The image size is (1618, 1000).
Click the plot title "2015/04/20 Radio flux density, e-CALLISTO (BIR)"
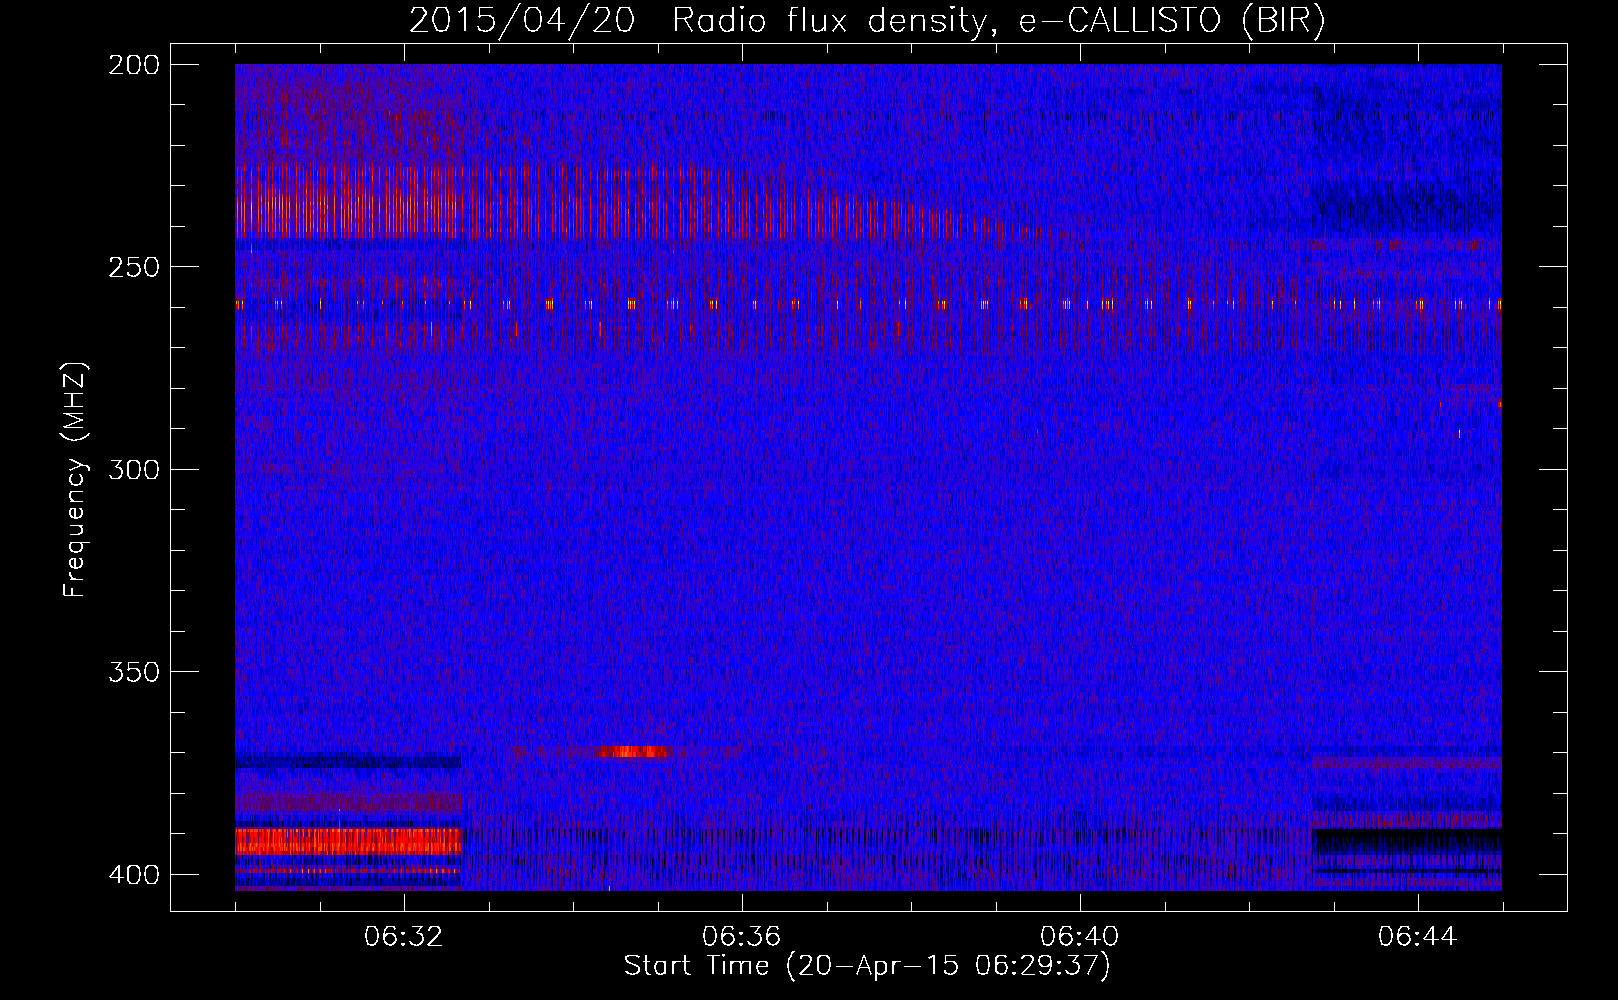867,20
